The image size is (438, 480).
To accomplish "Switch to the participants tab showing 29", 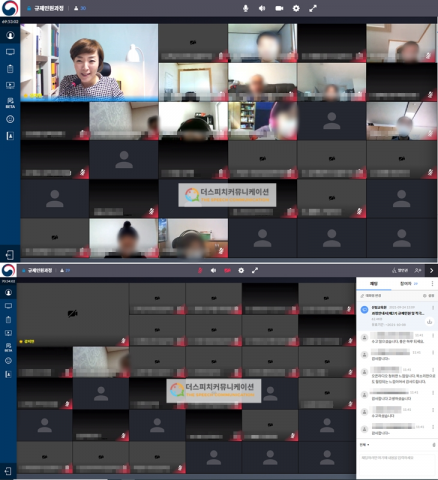I will click(409, 284).
